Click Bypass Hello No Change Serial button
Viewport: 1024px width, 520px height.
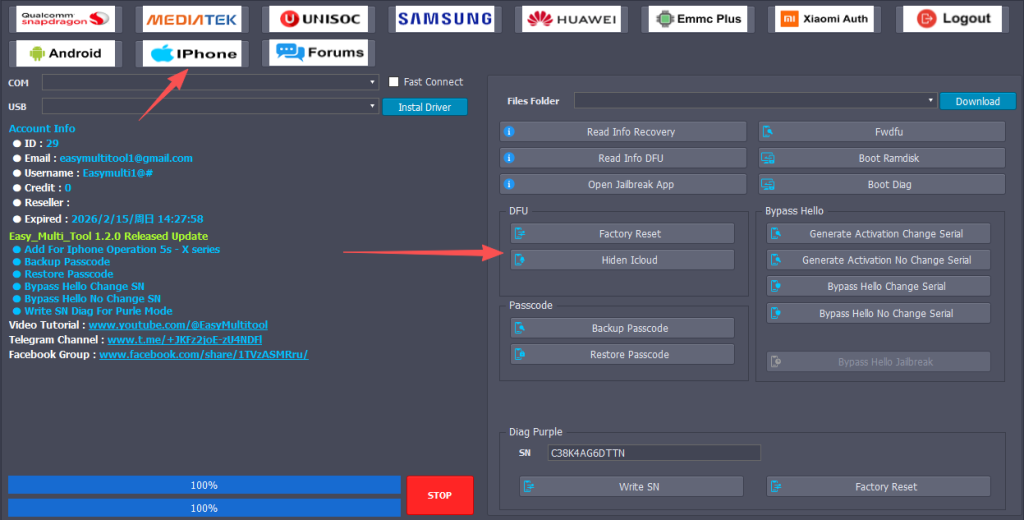tap(878, 313)
